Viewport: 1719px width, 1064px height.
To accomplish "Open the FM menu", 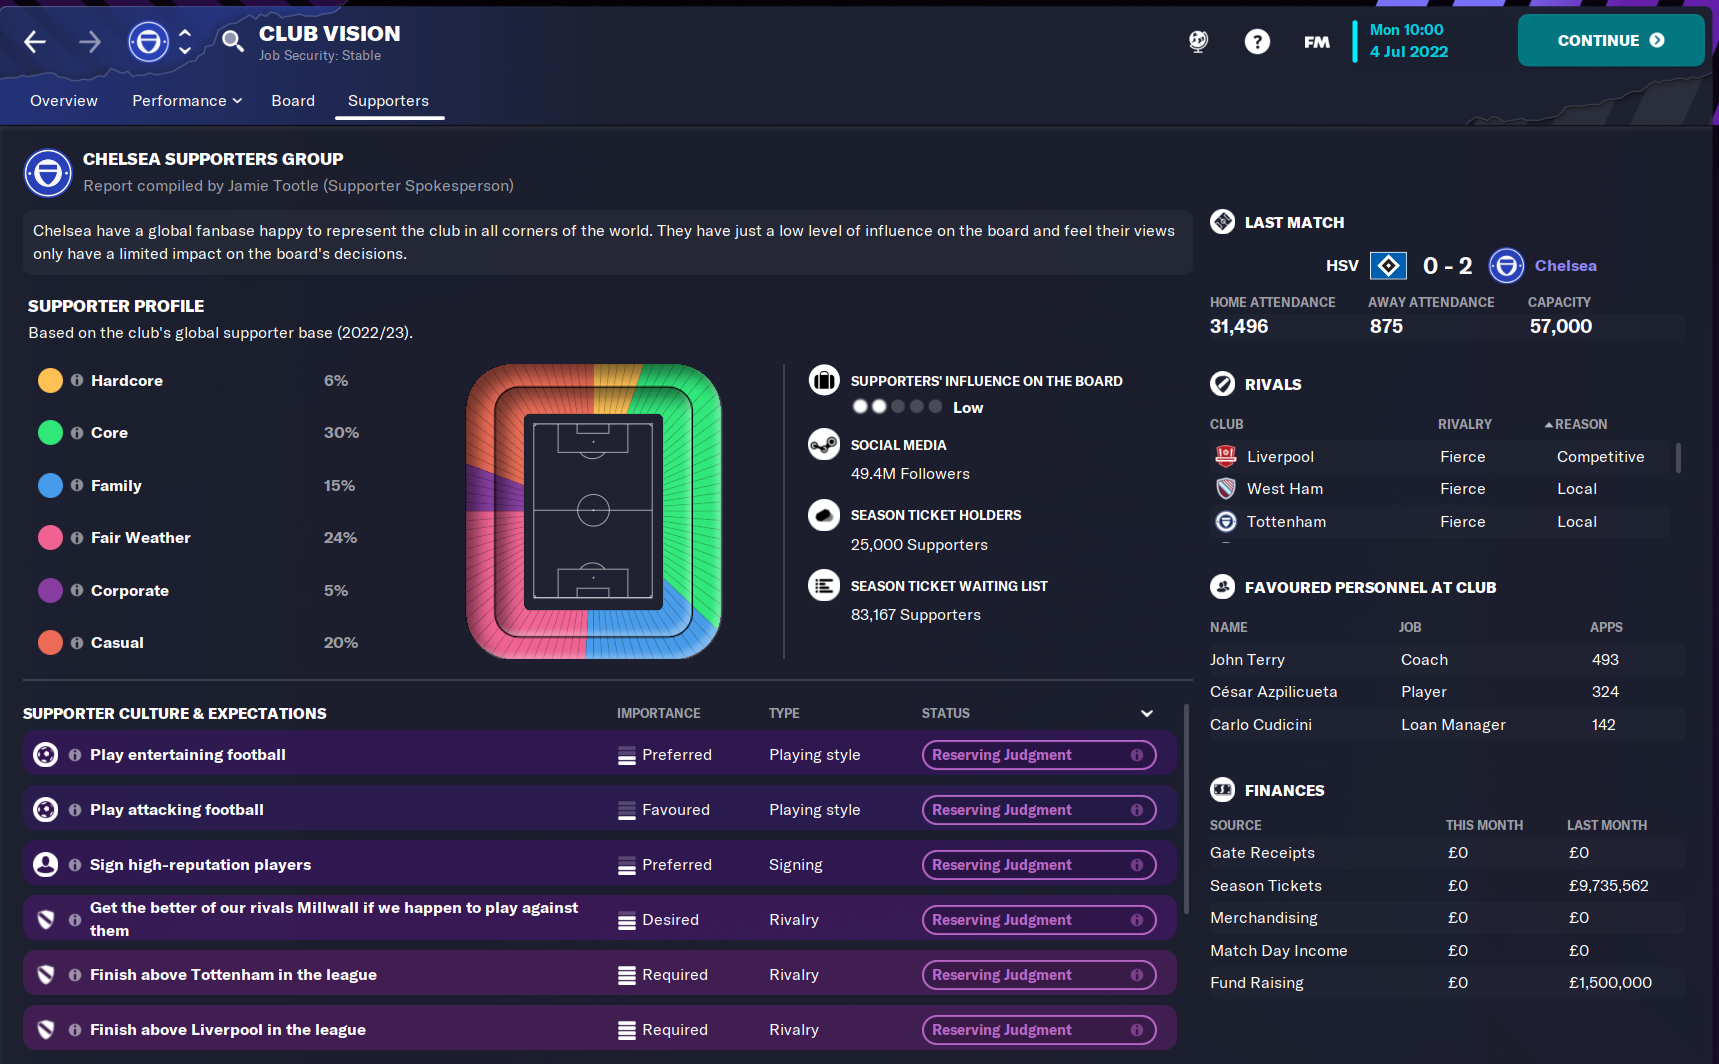I will (1317, 41).
